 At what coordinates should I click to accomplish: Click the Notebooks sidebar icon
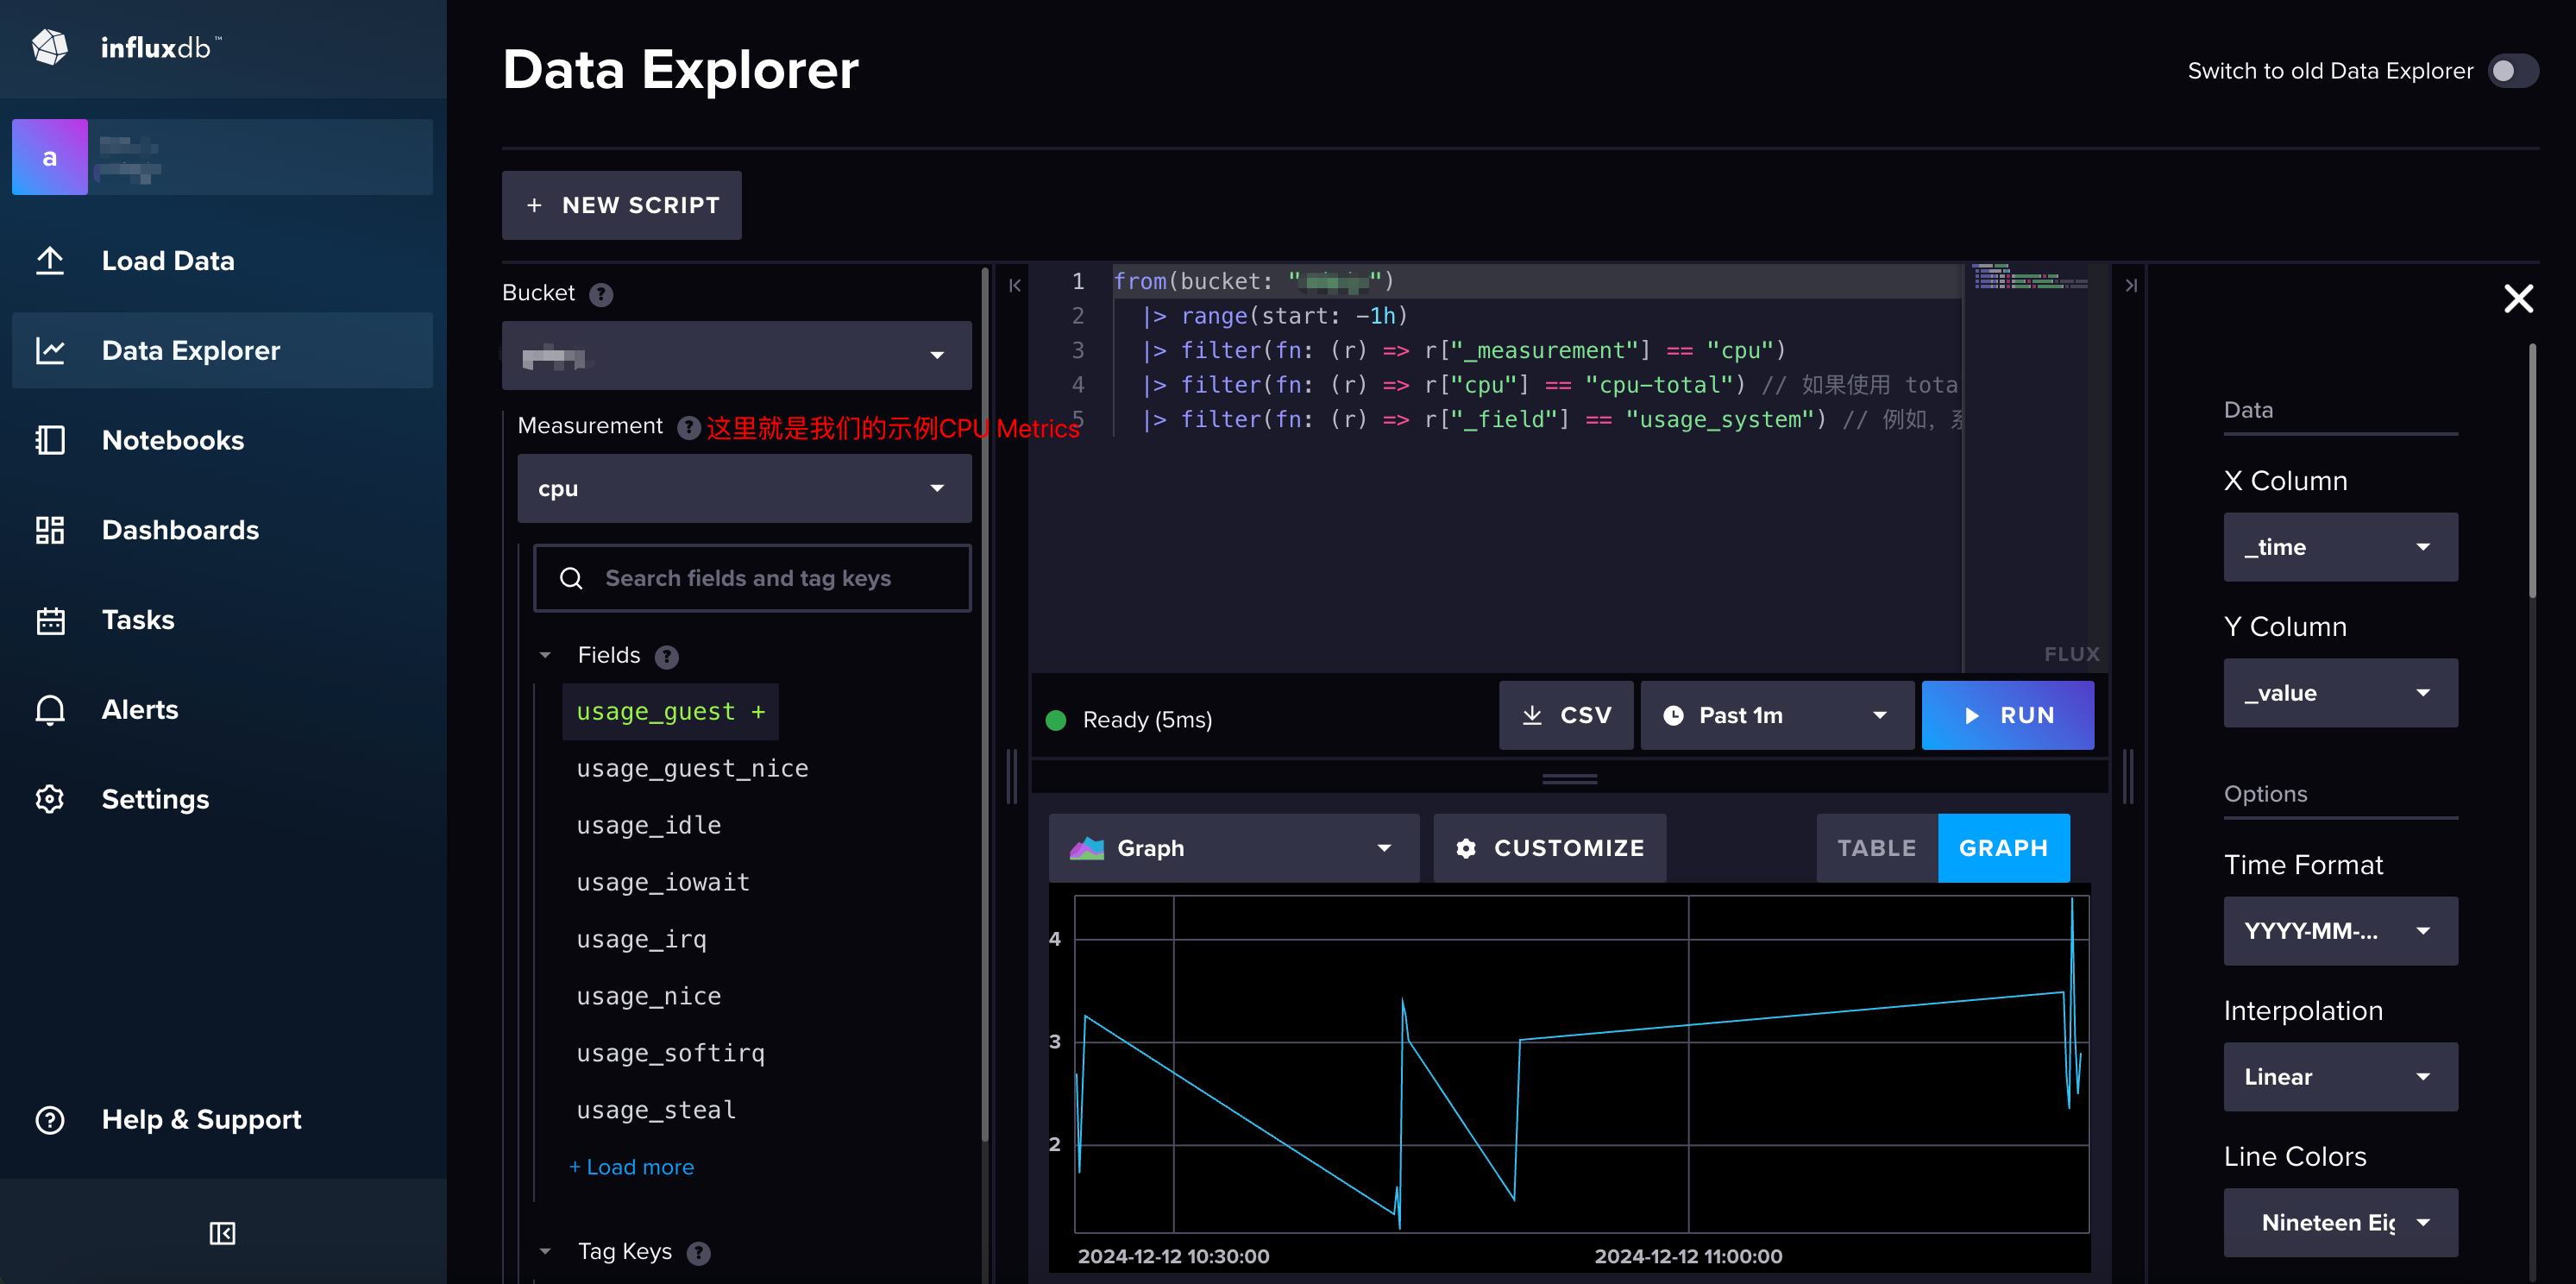50,440
